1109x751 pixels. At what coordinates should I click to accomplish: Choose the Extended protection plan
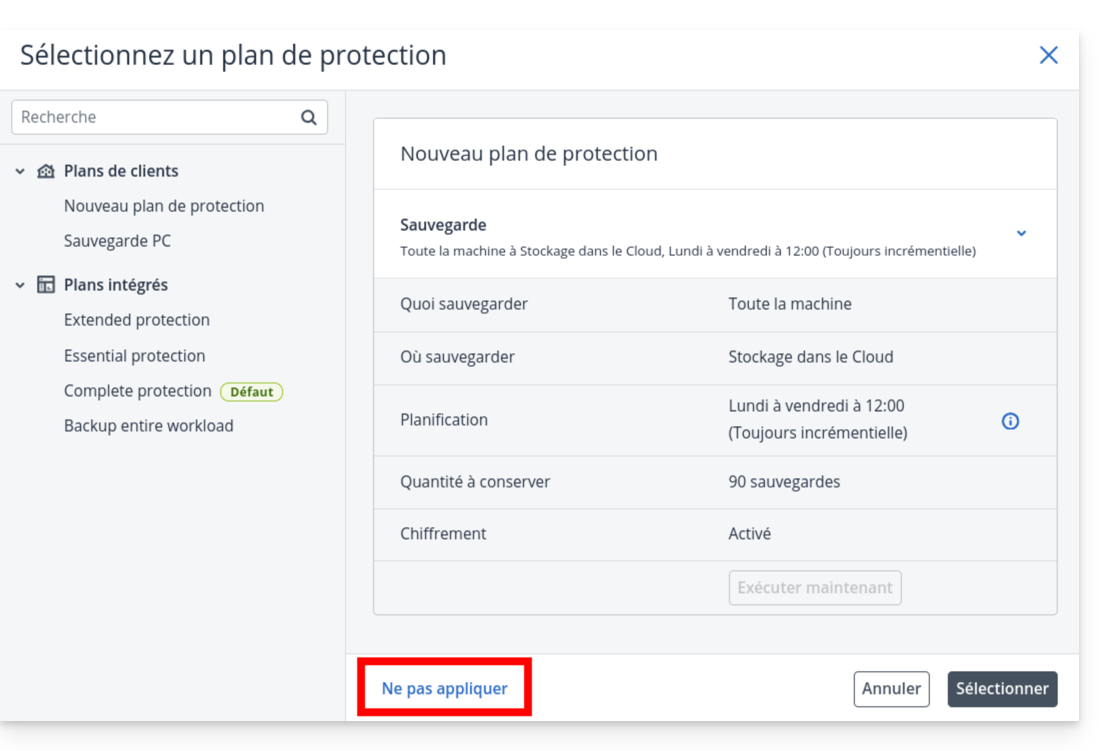(137, 320)
